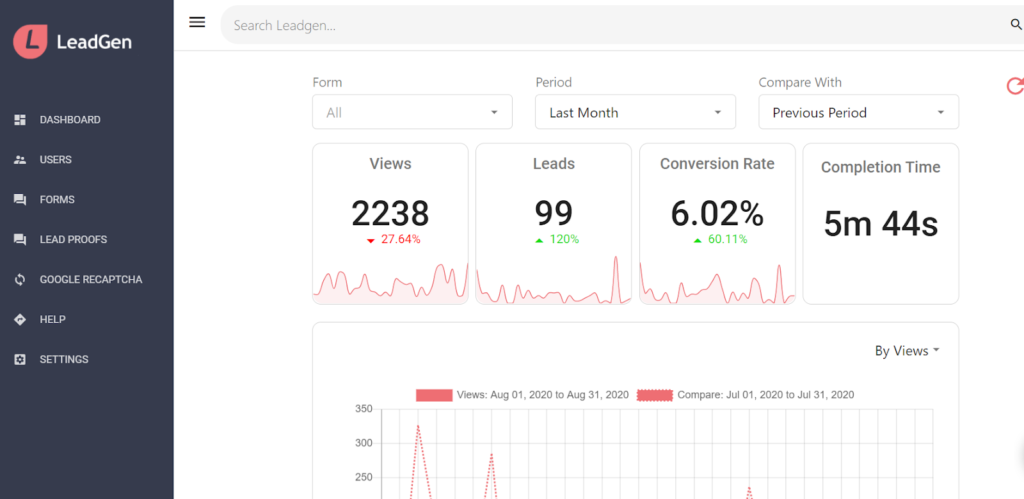Select the Leads stat card

click(x=554, y=224)
